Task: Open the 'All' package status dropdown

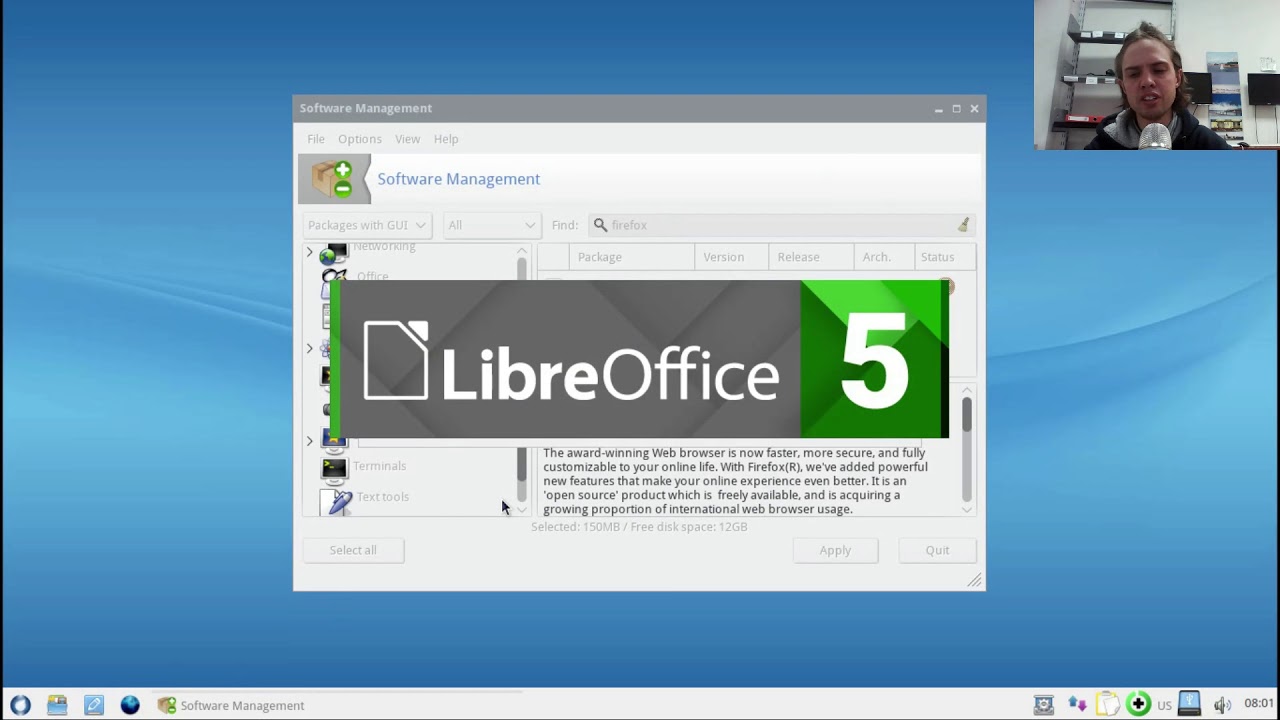Action: pos(492,225)
